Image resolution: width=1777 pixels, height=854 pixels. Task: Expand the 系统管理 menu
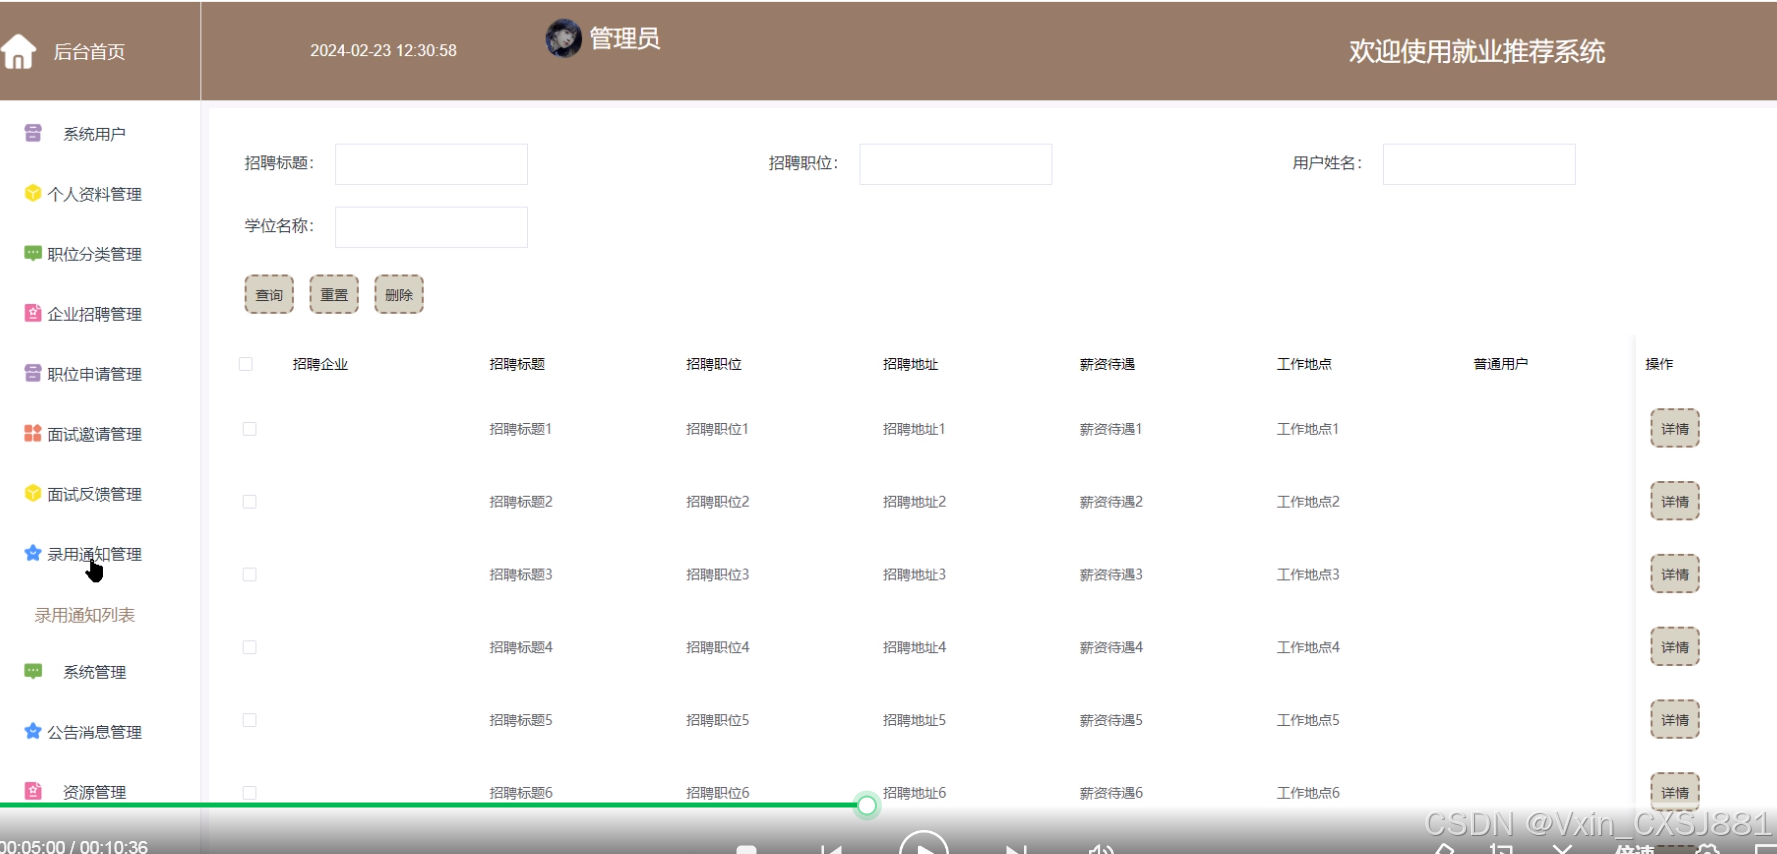[94, 672]
